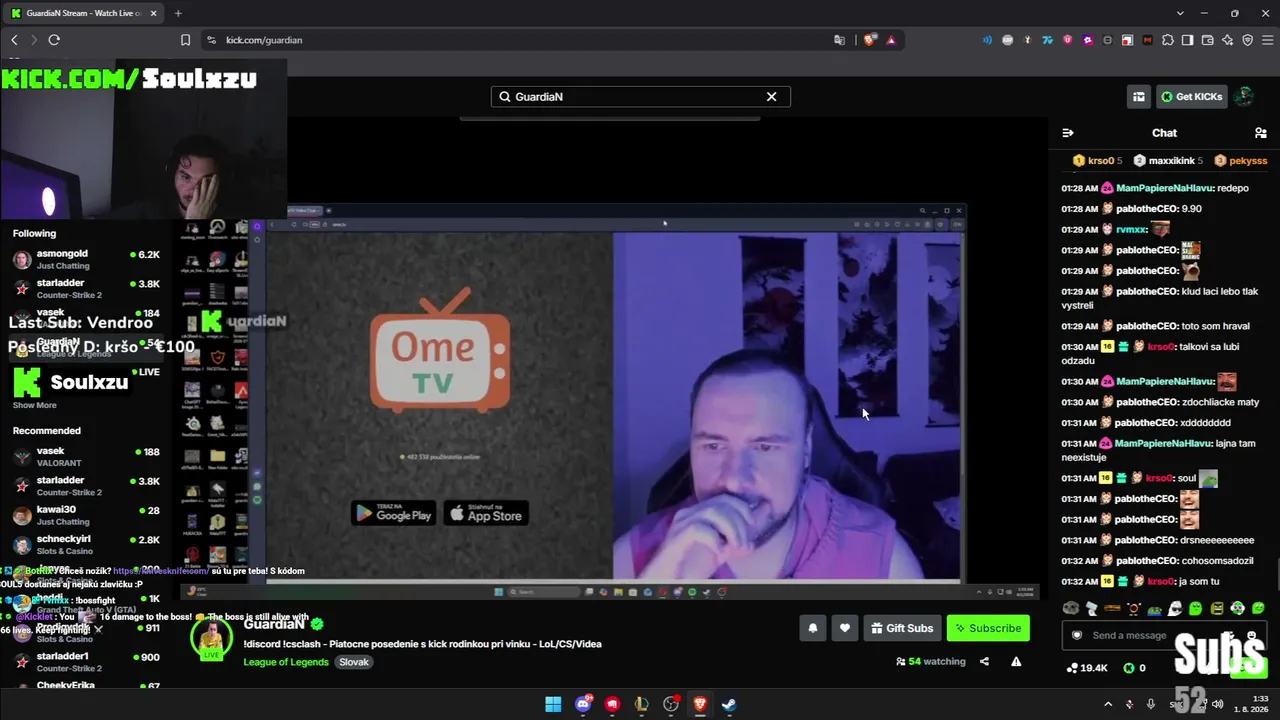Open the taskbar volume control
Screen dimensions: 1280x720
[1217, 704]
